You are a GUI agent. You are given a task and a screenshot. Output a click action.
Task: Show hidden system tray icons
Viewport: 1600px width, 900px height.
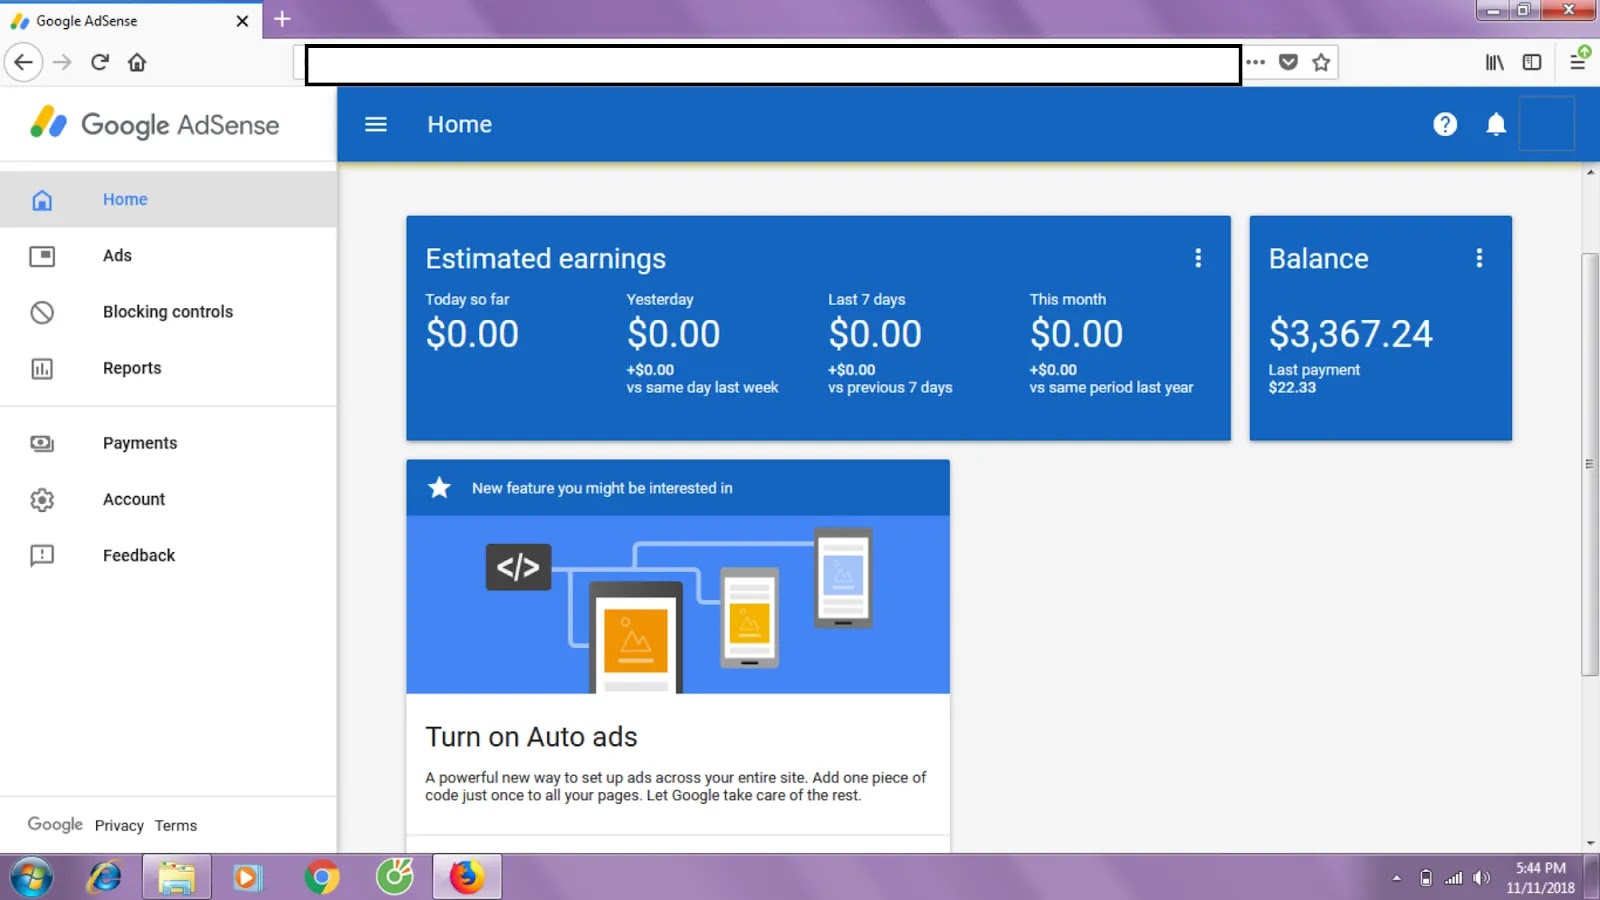click(1397, 878)
